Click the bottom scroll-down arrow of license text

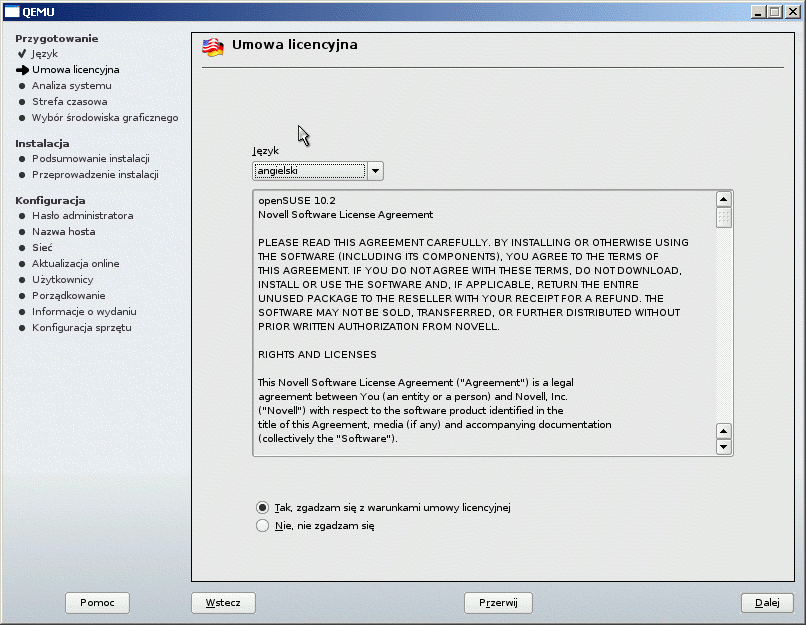pos(724,447)
